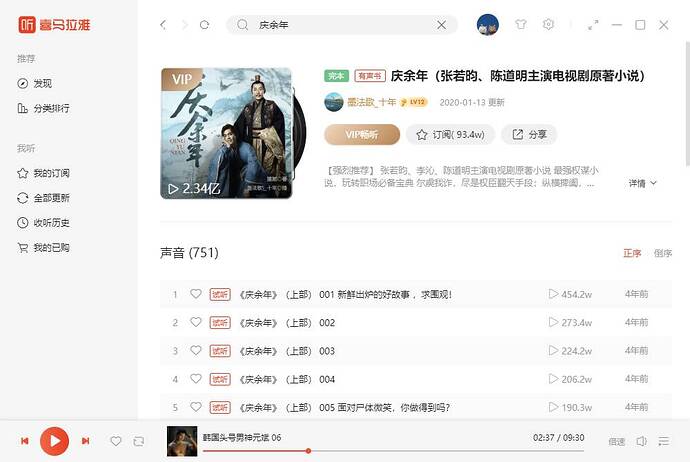Skip to the next track
This screenshot has height=462, width=690.
[x=85, y=440]
